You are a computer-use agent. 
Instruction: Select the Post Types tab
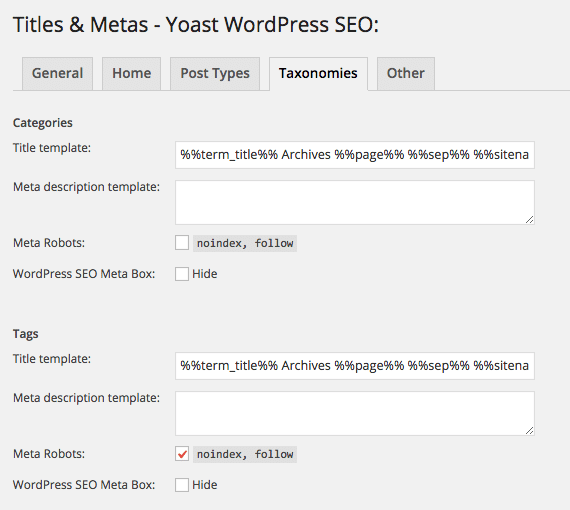pos(215,74)
